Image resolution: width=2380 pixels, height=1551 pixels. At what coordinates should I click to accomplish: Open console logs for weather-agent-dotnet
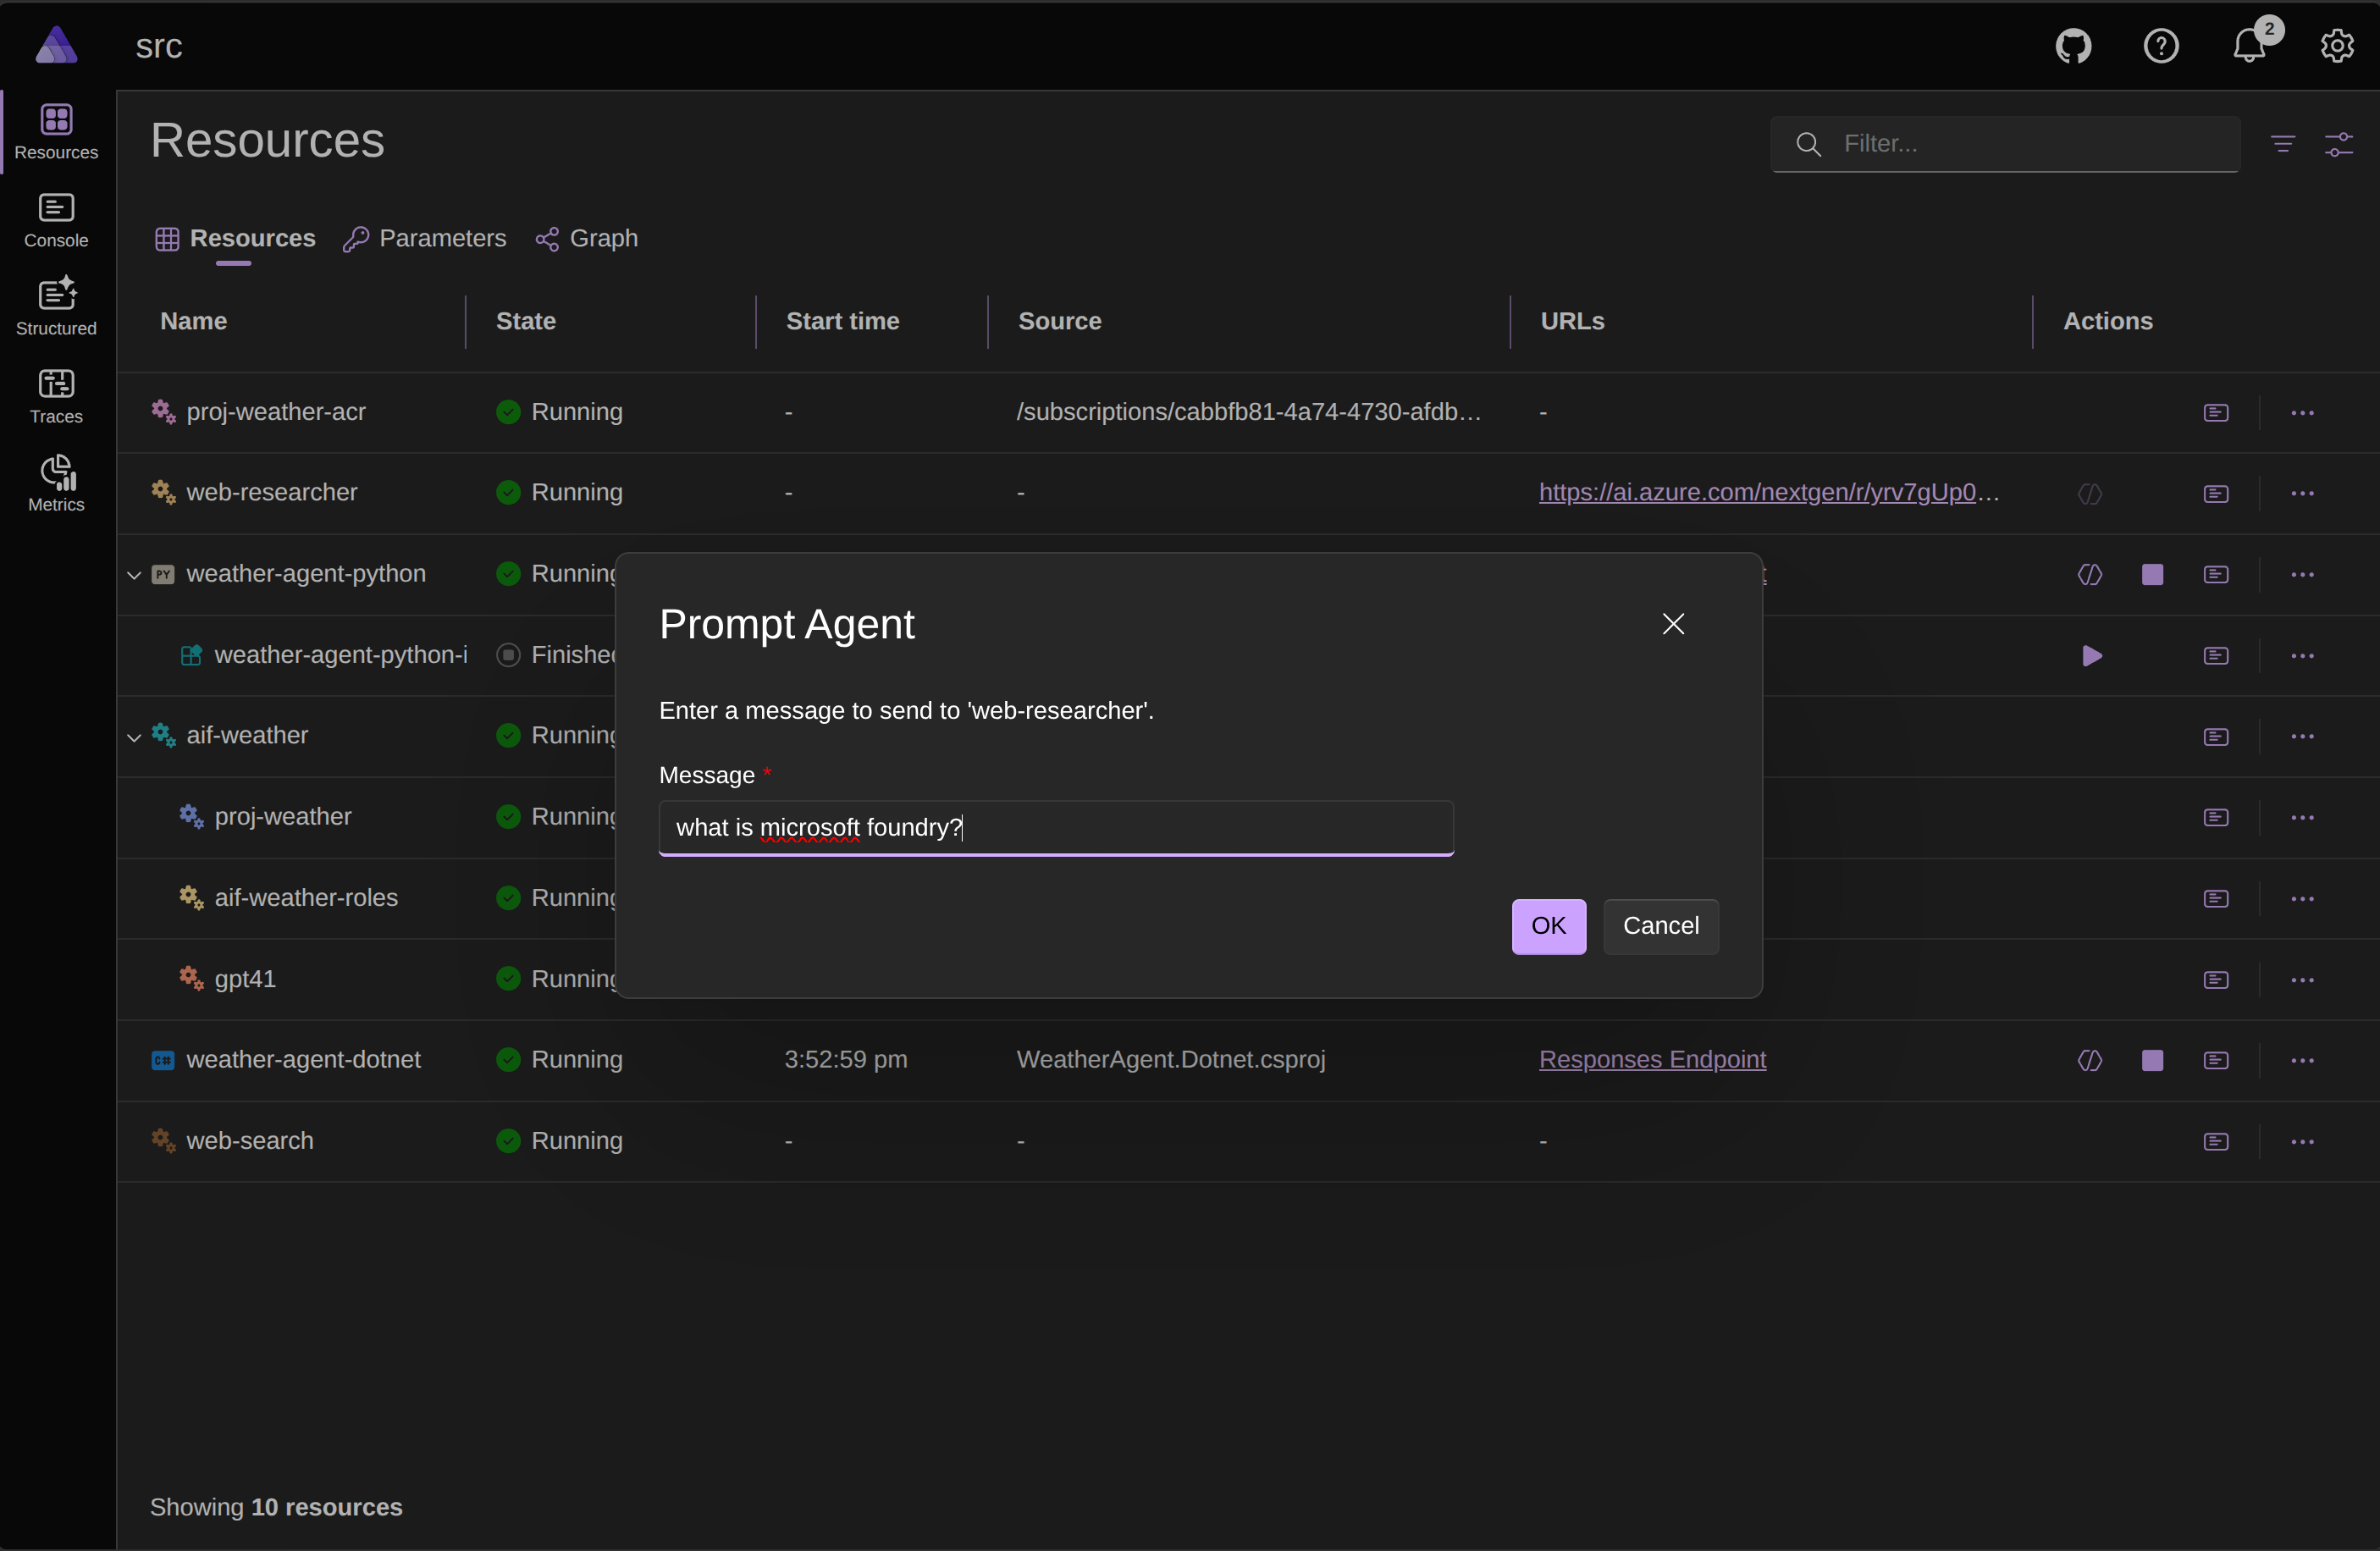click(2216, 1061)
